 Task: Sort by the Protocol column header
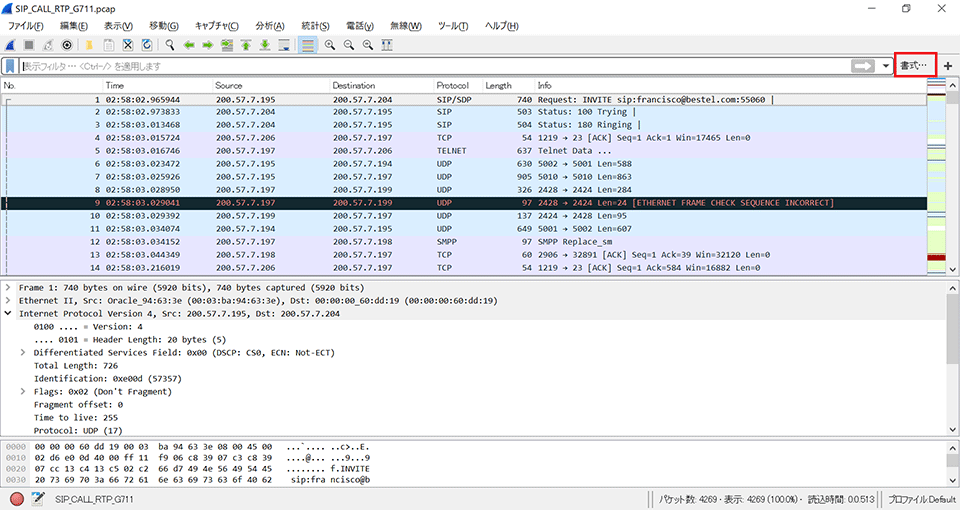coord(457,86)
